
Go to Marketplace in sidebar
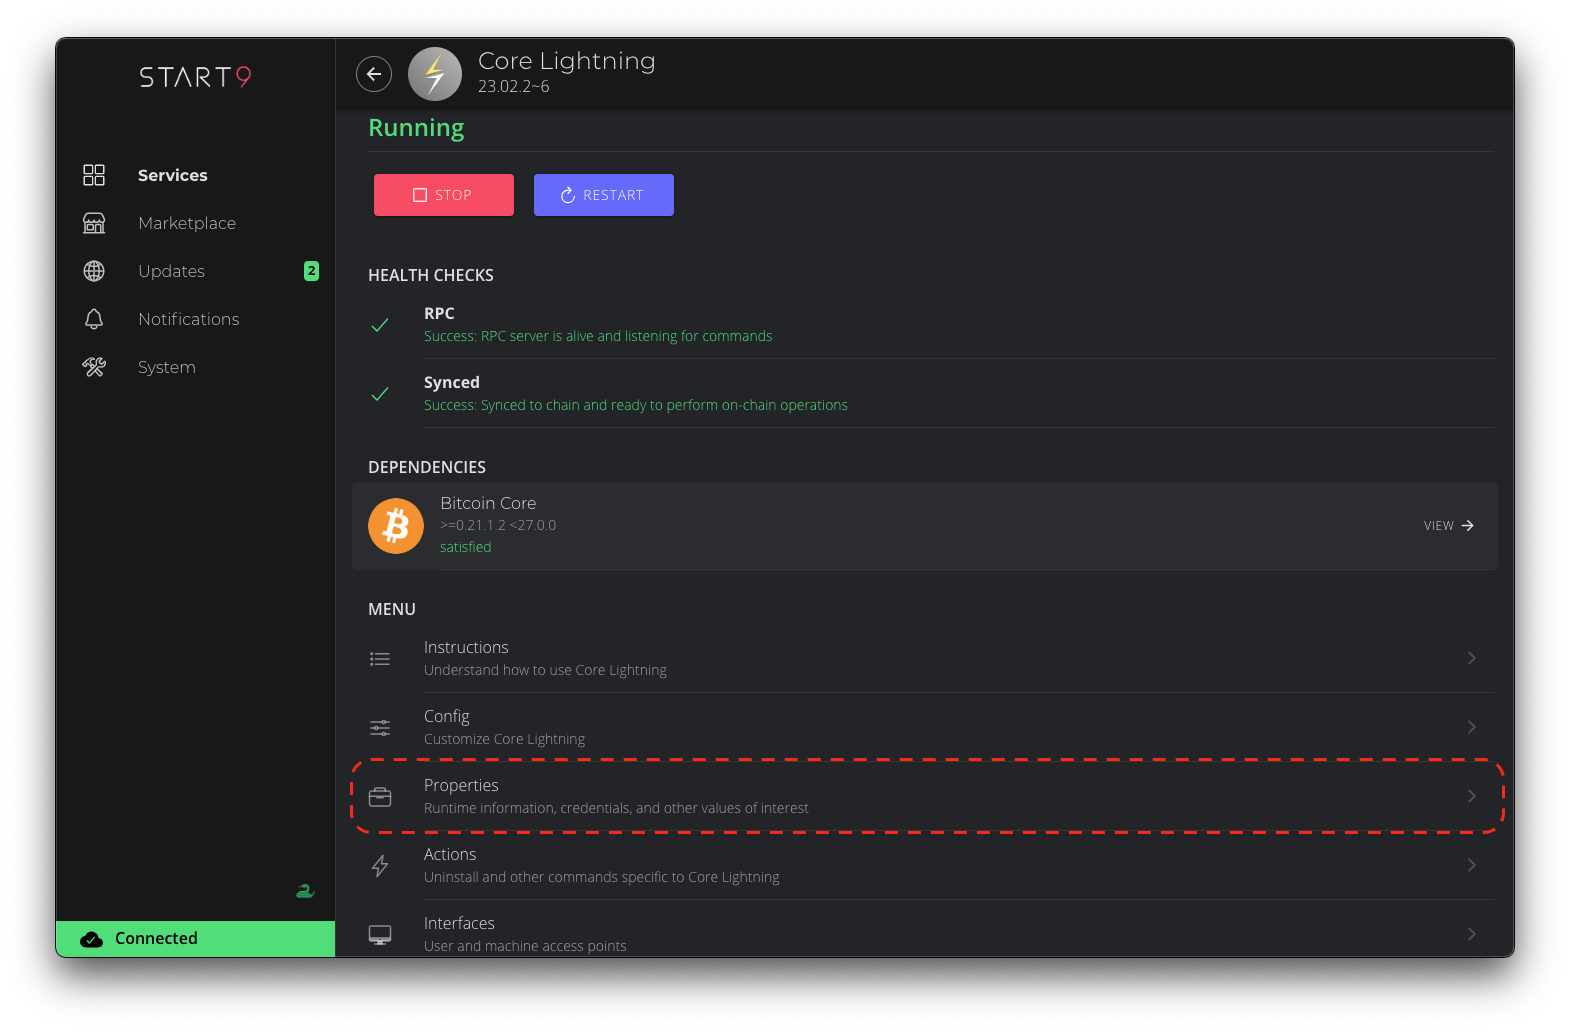coord(187,223)
